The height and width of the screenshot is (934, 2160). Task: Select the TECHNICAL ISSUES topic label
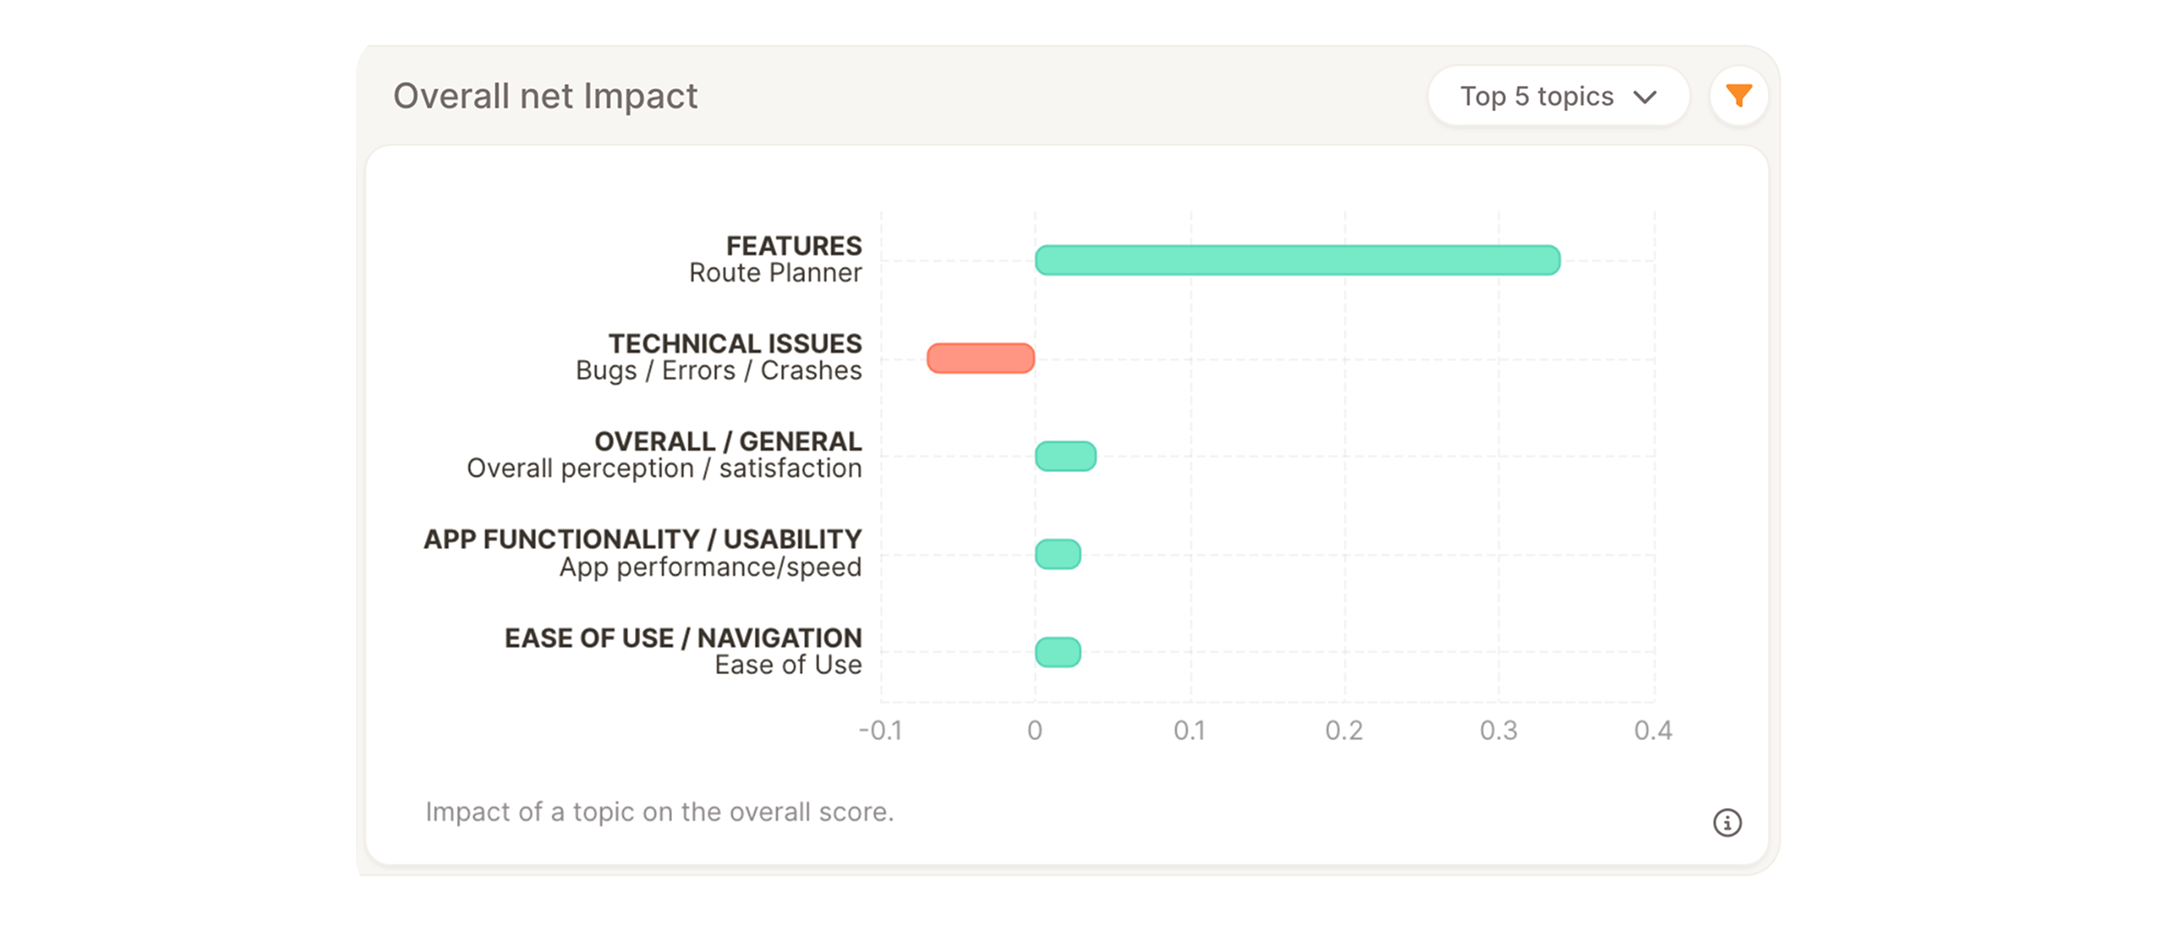[x=734, y=344]
